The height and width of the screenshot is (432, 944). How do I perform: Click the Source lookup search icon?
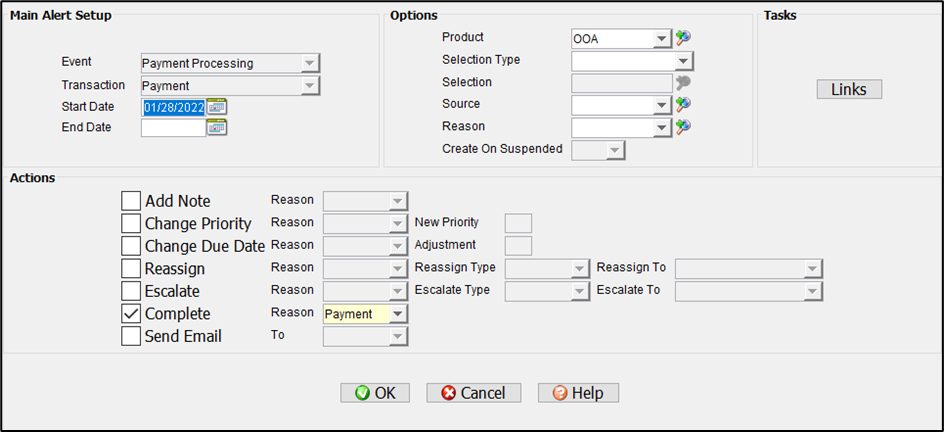coord(684,104)
